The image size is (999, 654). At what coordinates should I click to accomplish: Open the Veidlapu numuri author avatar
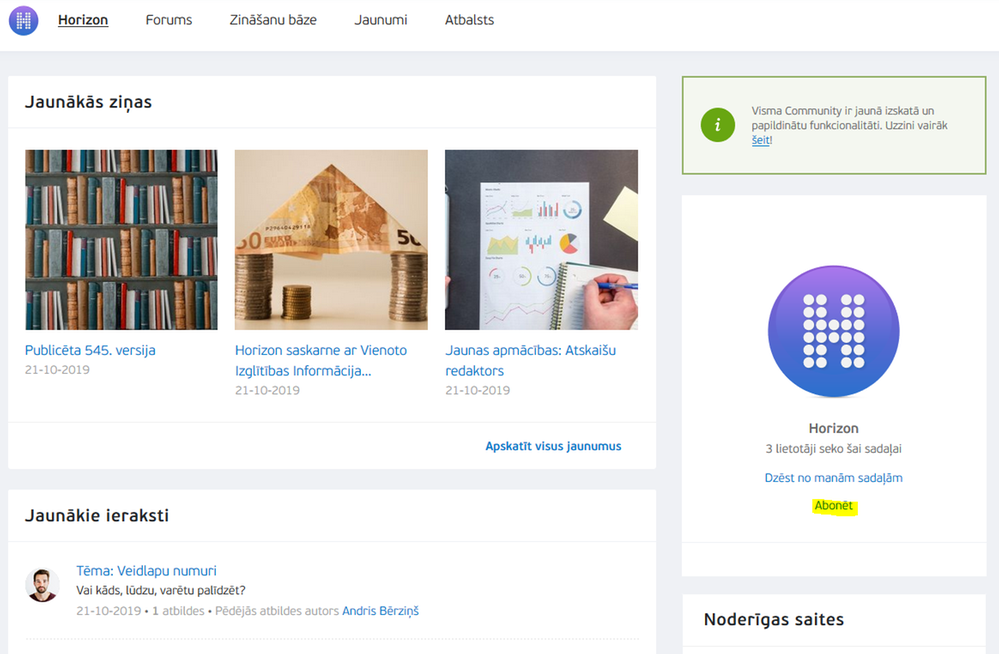tap(42, 585)
